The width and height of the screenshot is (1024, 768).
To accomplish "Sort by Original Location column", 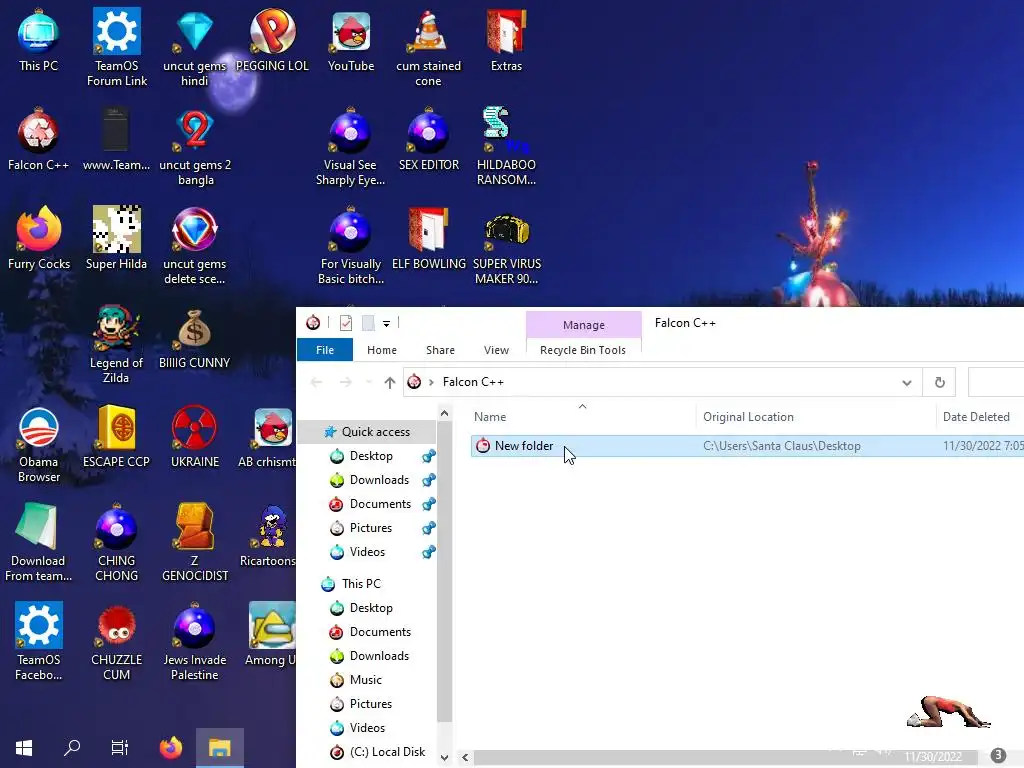I will point(816,417).
